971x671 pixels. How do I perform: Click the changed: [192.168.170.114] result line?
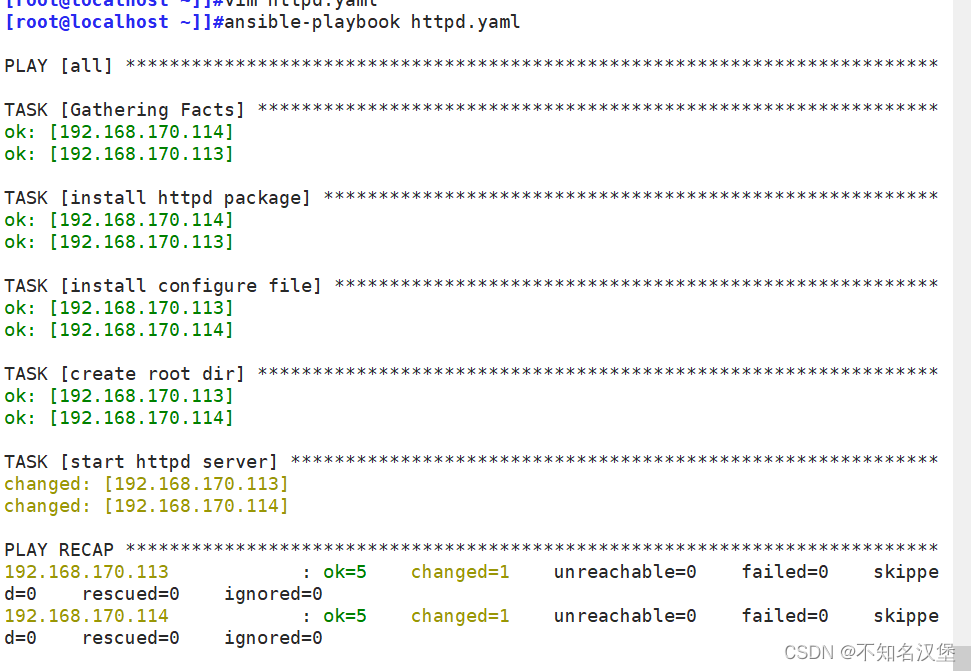[146, 506]
